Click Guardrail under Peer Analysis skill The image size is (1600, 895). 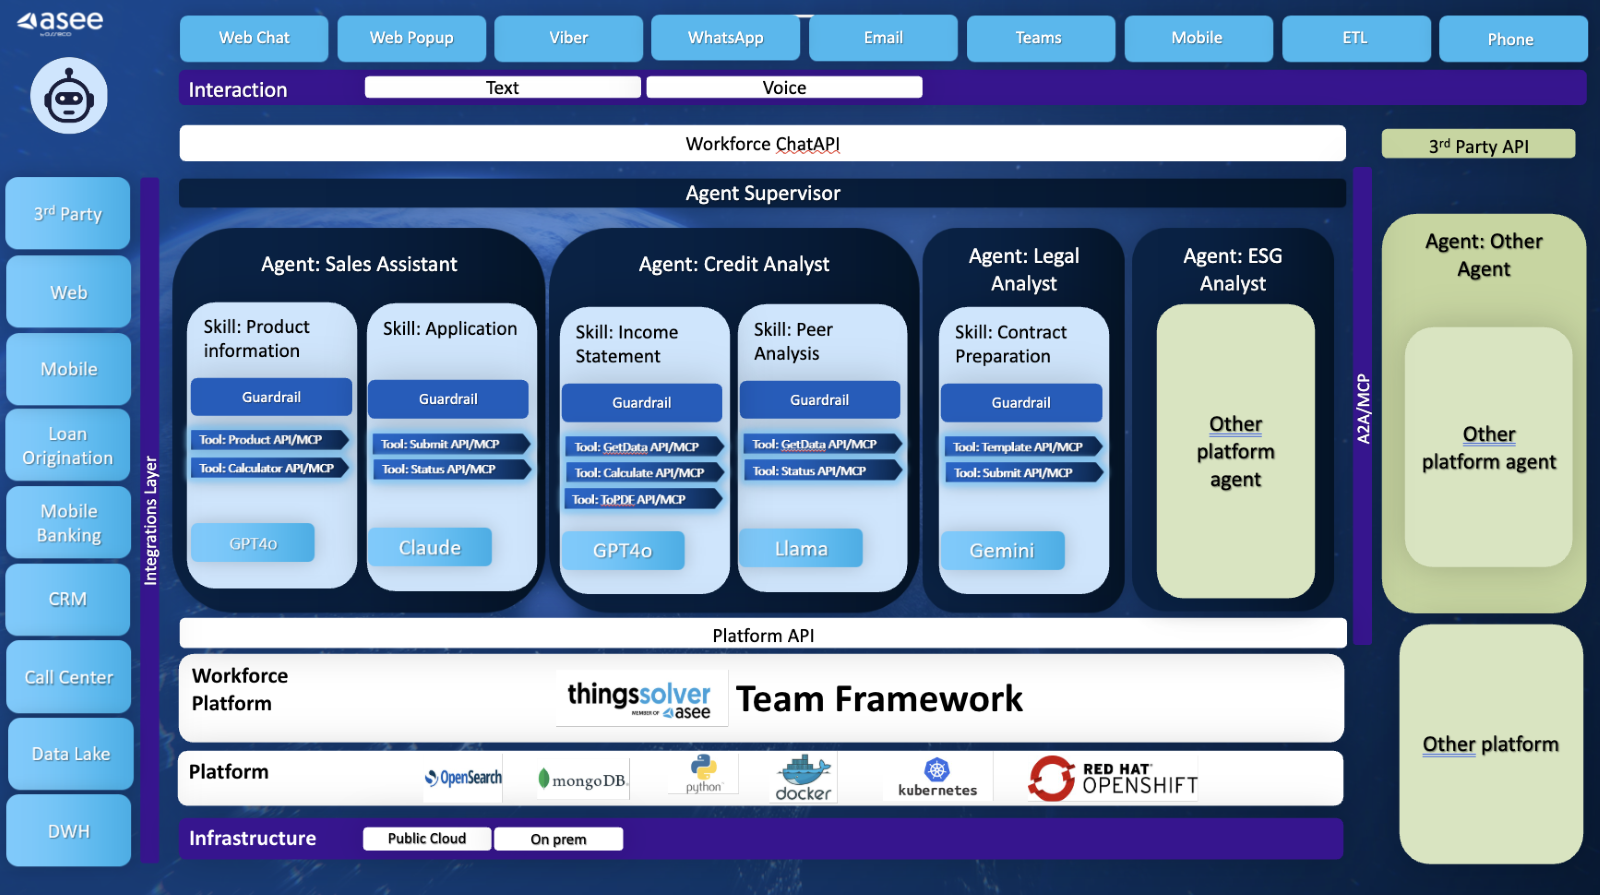click(819, 400)
